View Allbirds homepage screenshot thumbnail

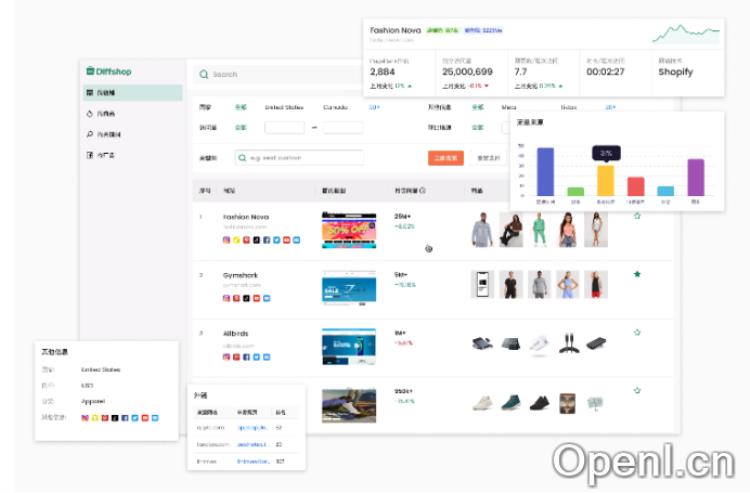pos(349,347)
